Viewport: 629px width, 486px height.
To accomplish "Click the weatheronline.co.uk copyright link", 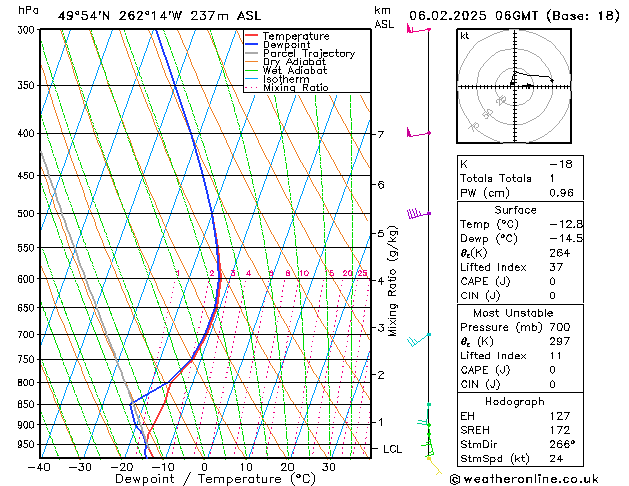I will coord(524,479).
